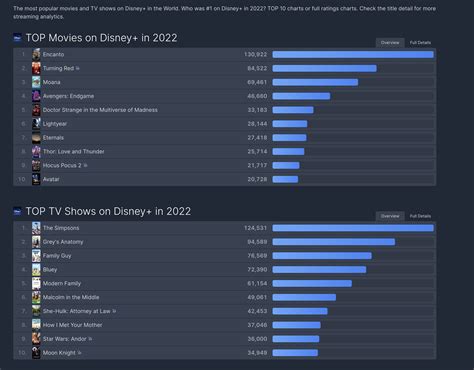Open the Avengers: Endgame poster thumbnail
This screenshot has height=370, width=474.
(36, 96)
